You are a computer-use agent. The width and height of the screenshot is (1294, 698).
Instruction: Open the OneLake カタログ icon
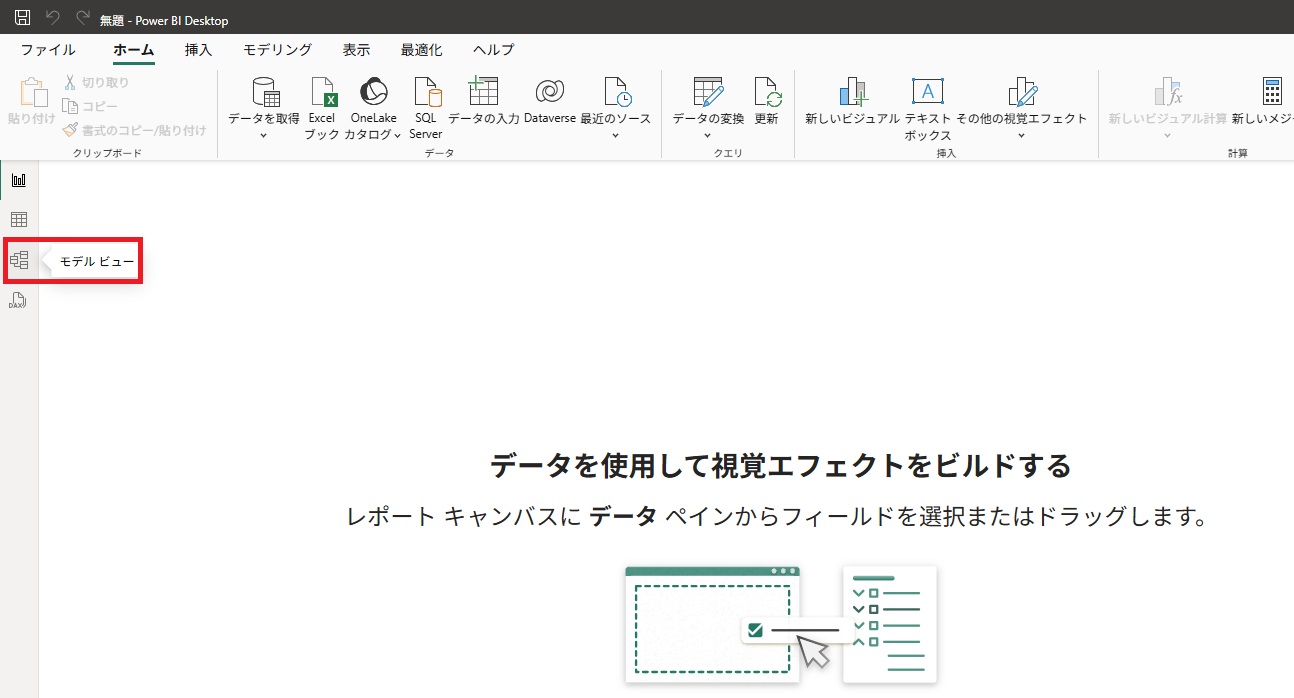374,92
